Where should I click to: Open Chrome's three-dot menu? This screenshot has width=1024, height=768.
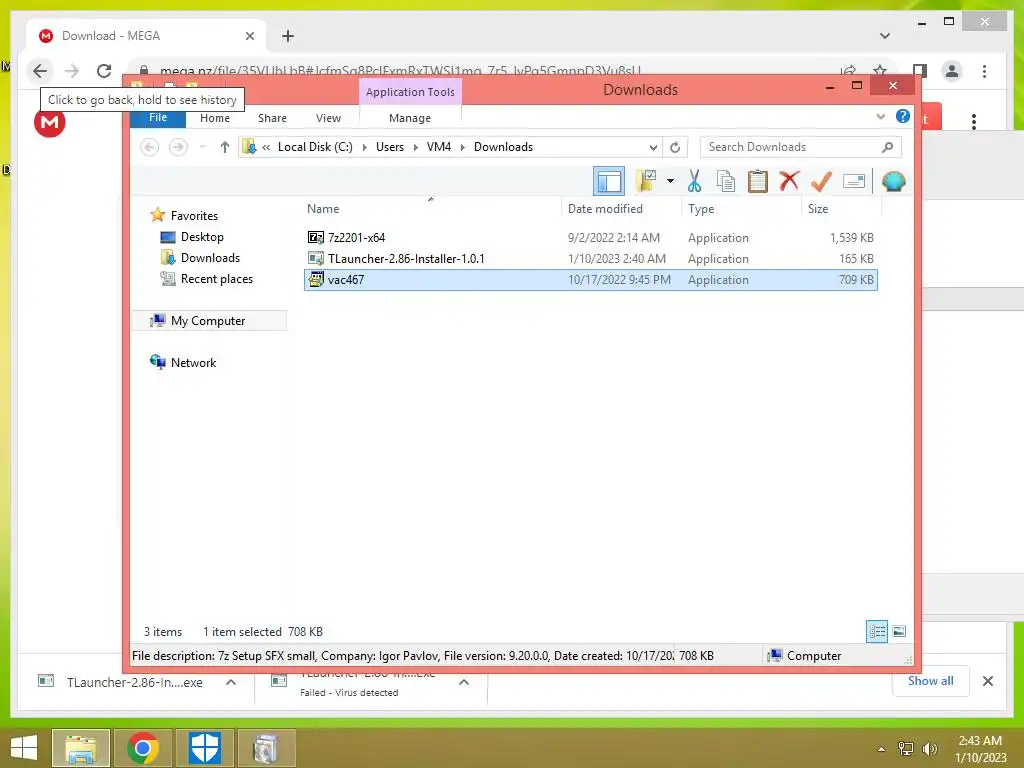[984, 71]
